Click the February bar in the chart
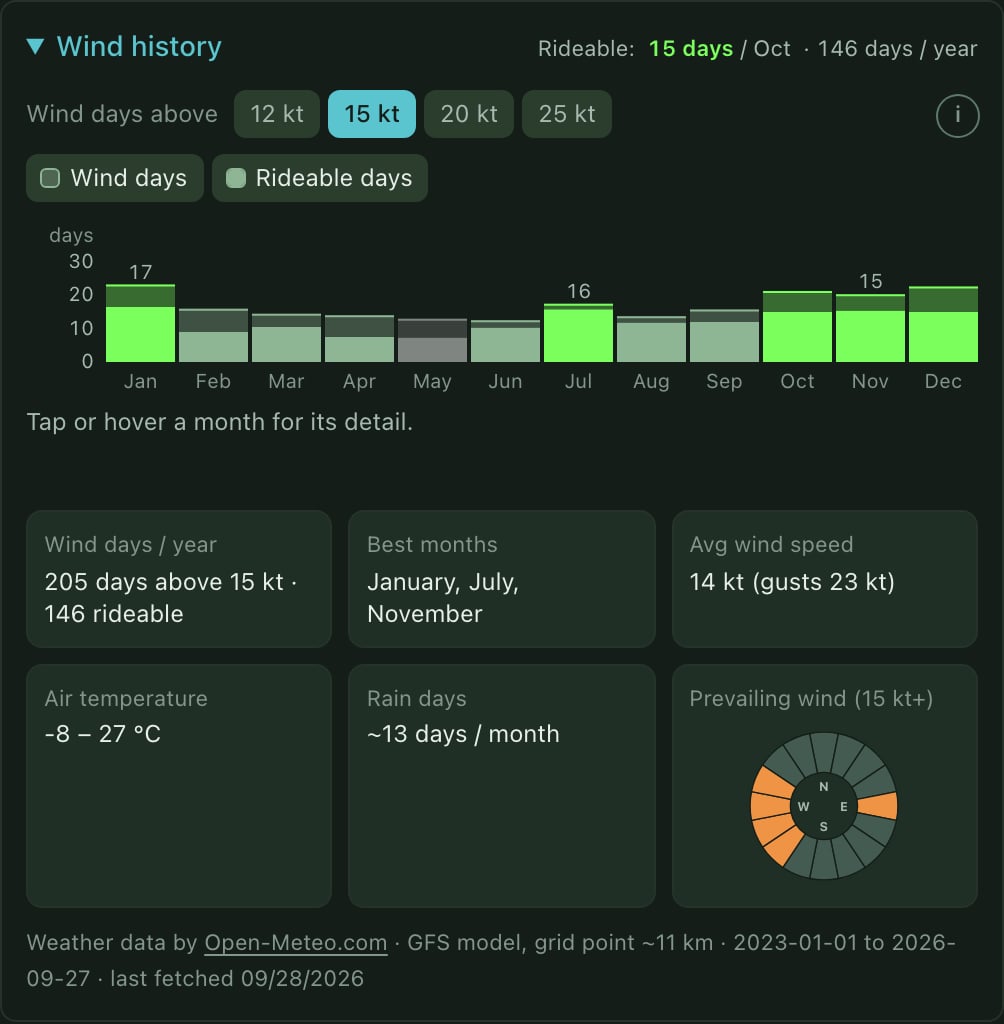Image resolution: width=1004 pixels, height=1024 pixels. pyautogui.click(x=214, y=335)
